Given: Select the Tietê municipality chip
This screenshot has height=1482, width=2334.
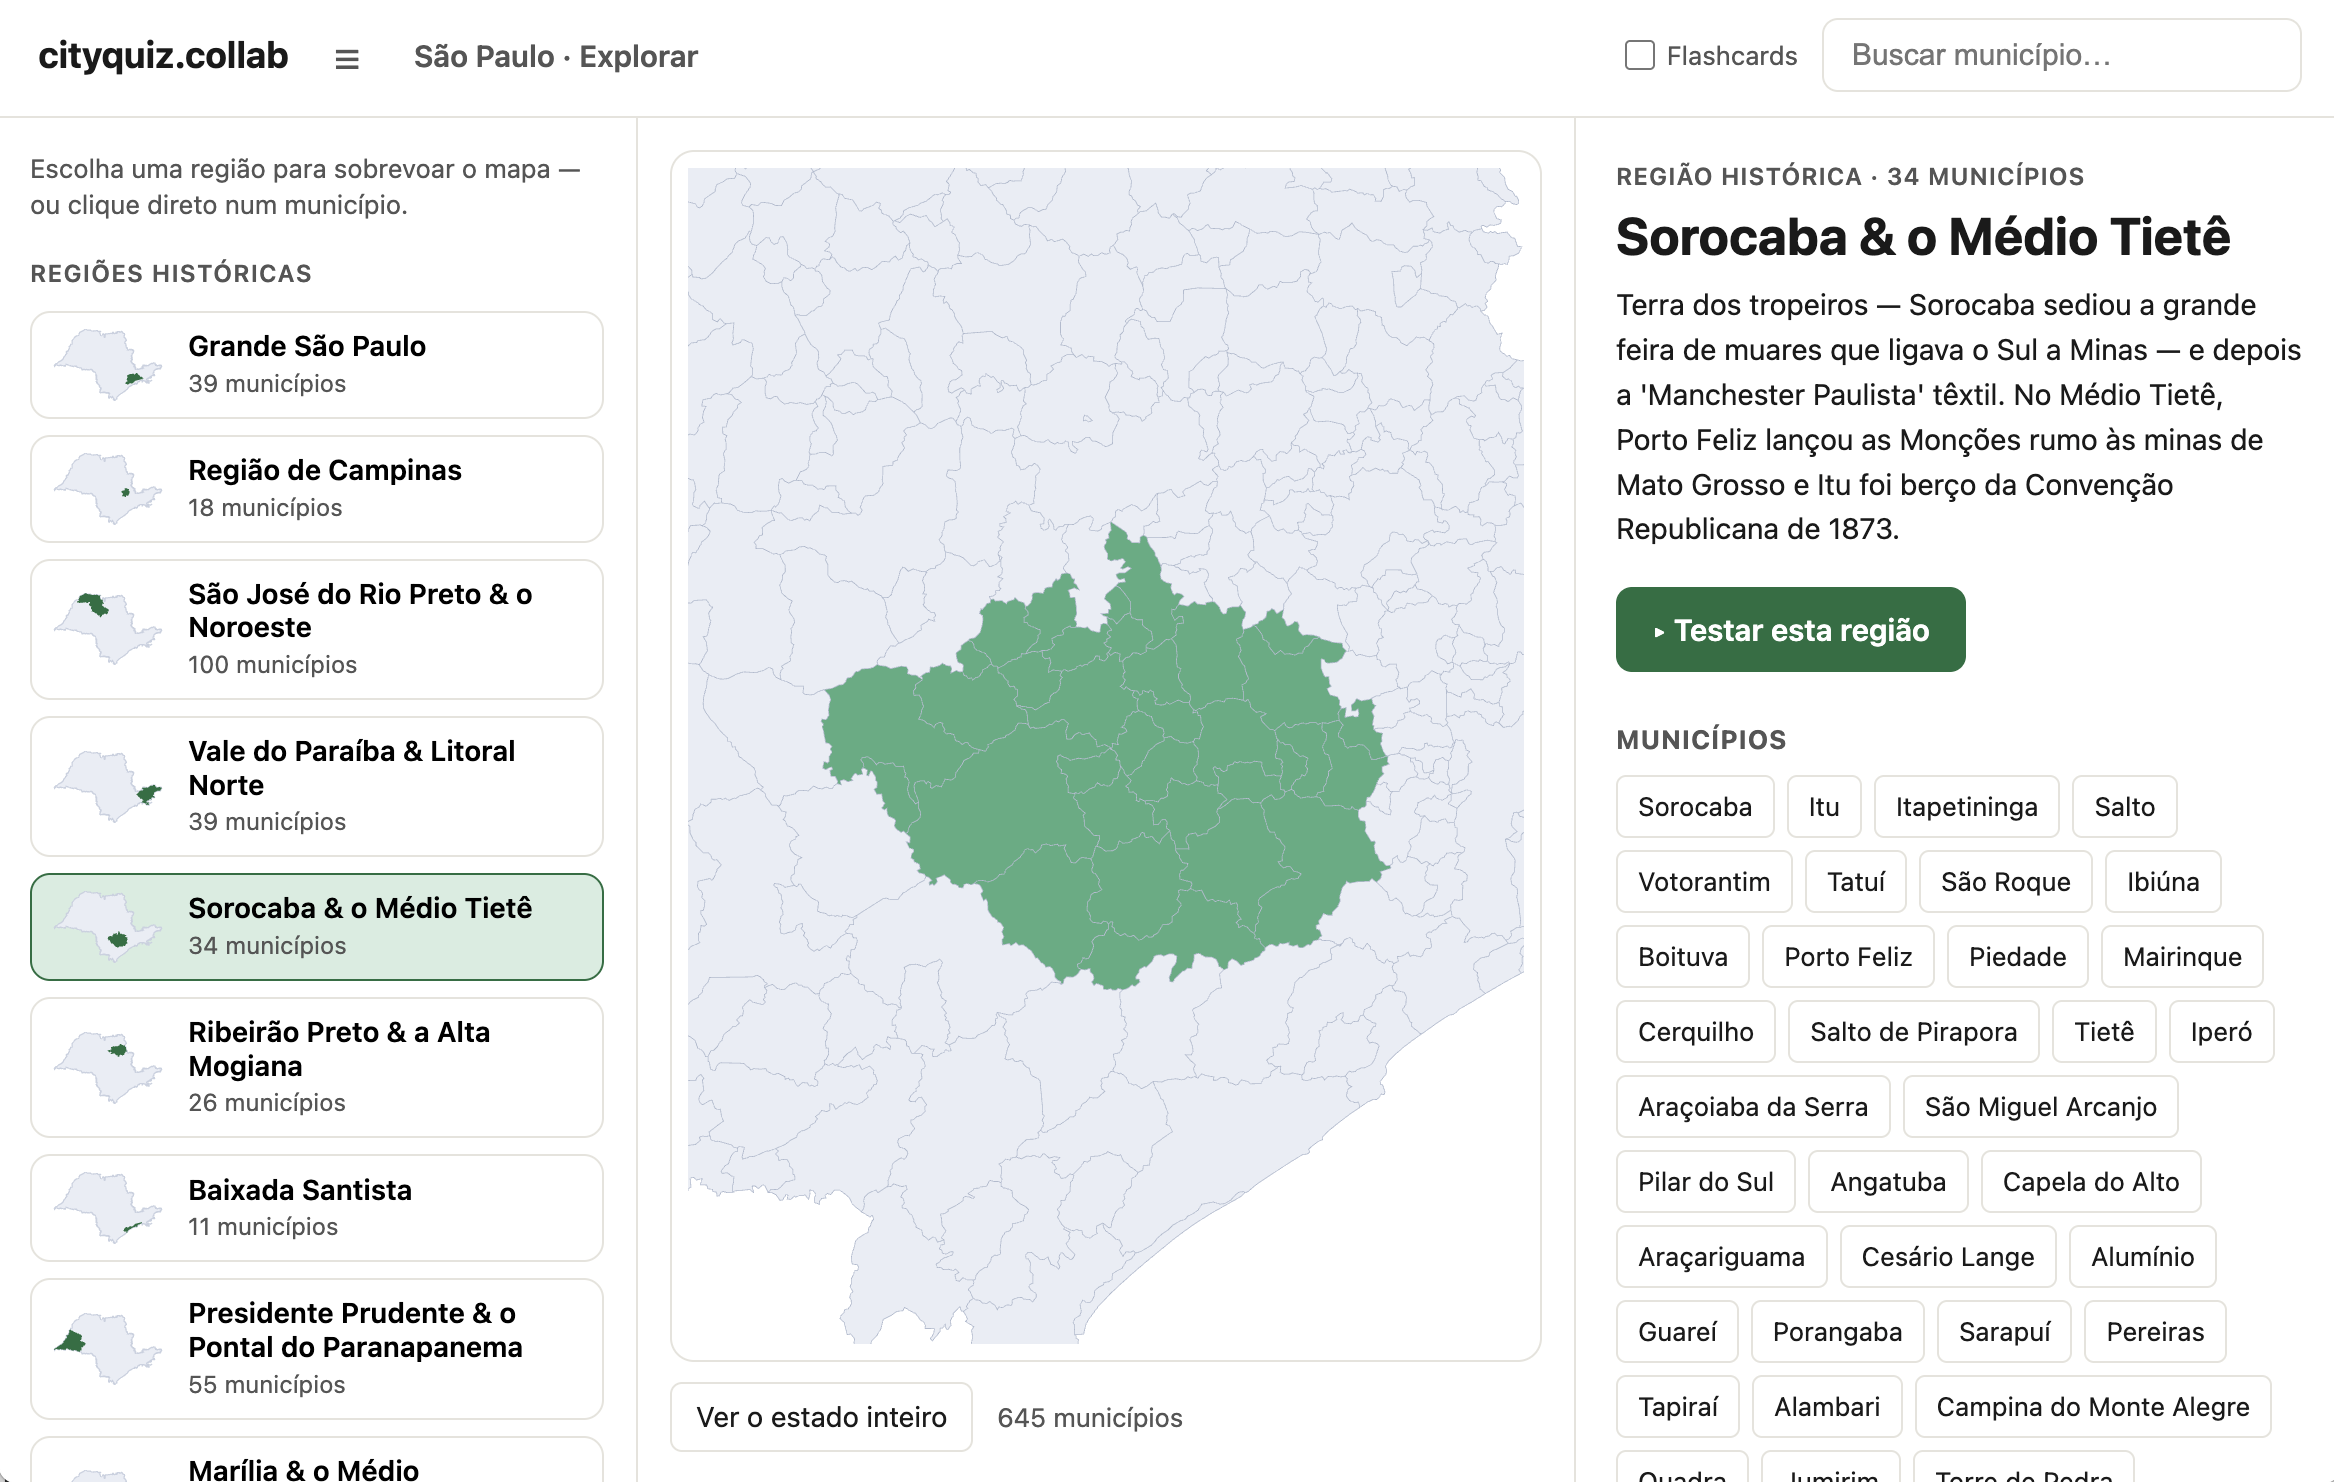Looking at the screenshot, I should (2104, 1032).
